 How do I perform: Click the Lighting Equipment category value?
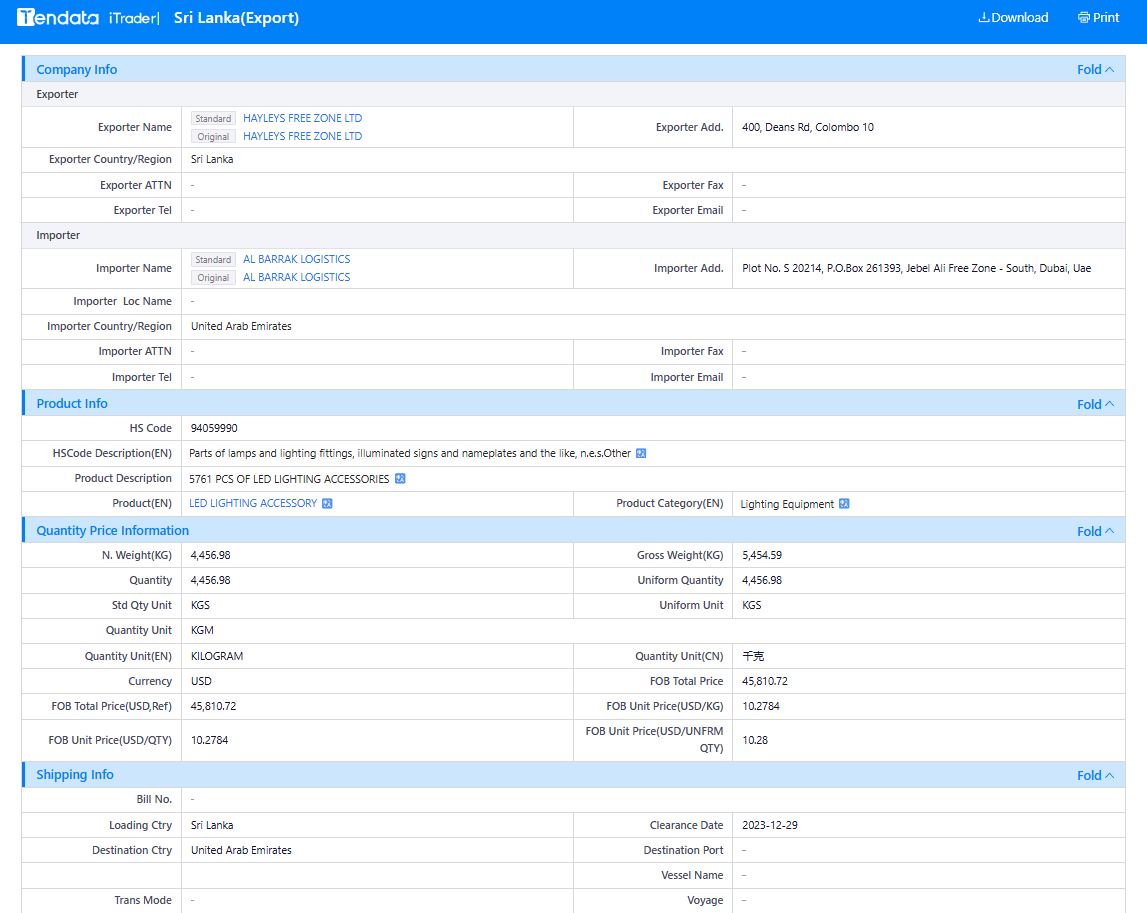click(787, 504)
